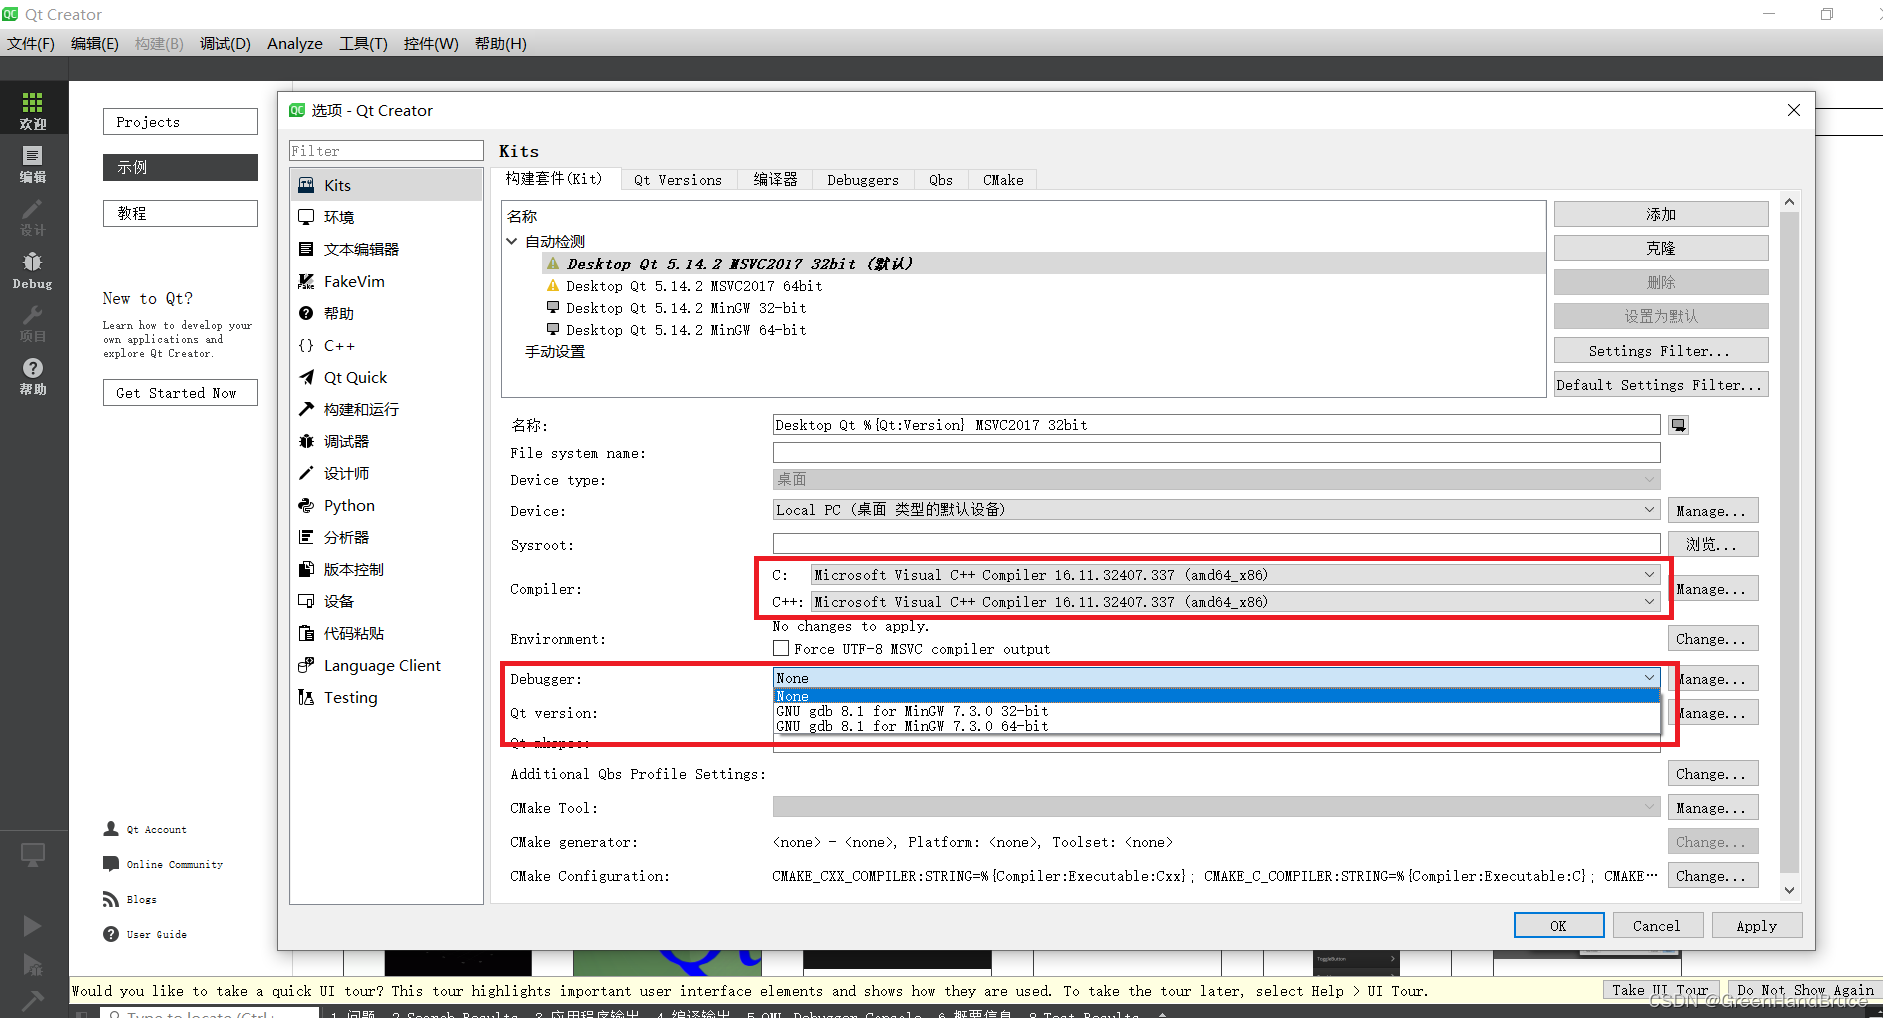Click the options dialog vertical scrollbar

1789,540
